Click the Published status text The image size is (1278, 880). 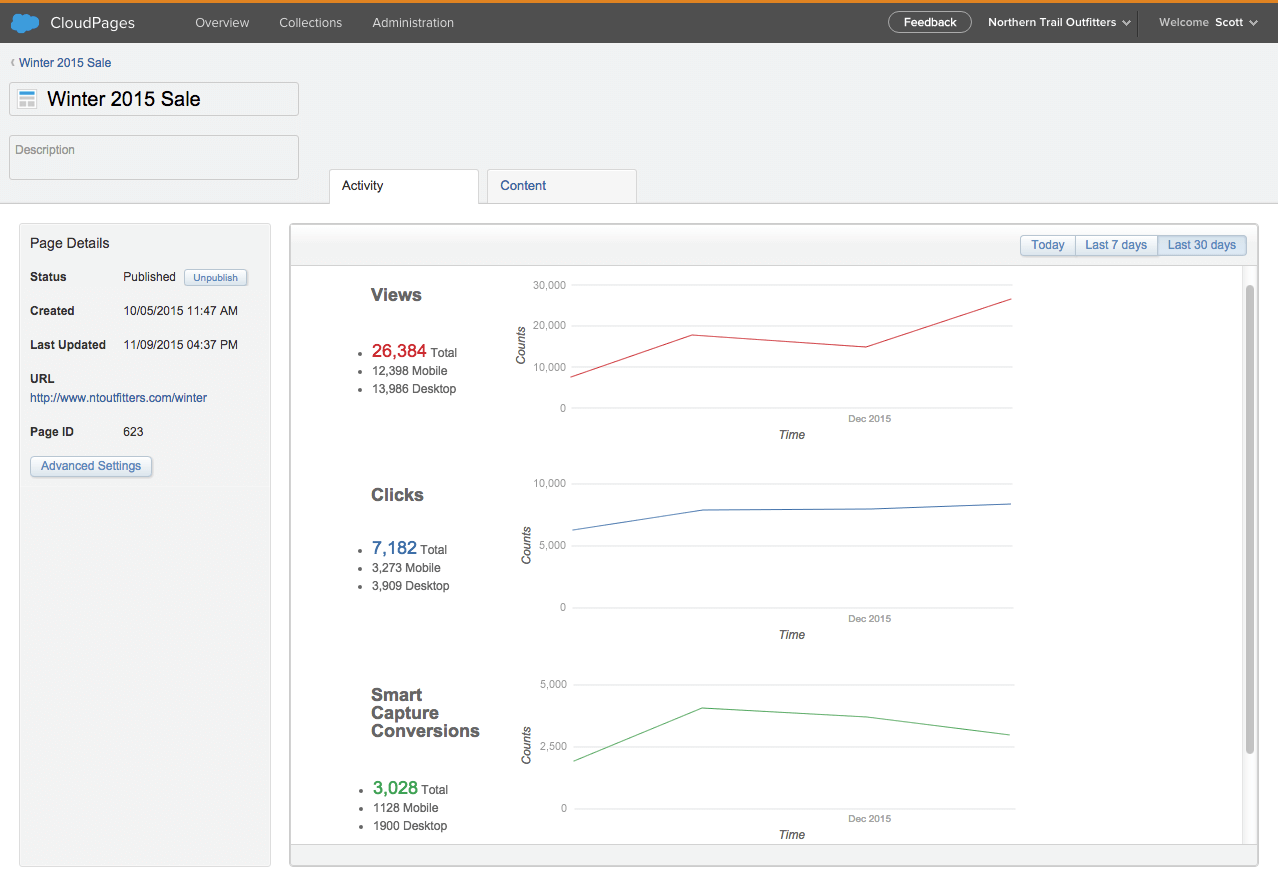click(149, 277)
